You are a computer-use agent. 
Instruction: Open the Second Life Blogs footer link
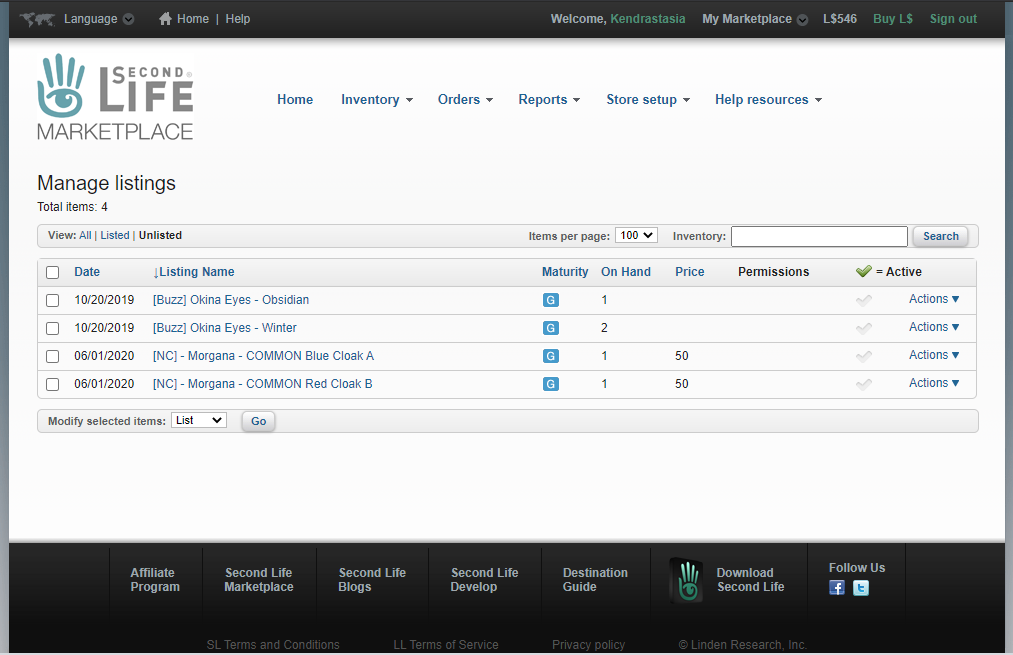(372, 579)
